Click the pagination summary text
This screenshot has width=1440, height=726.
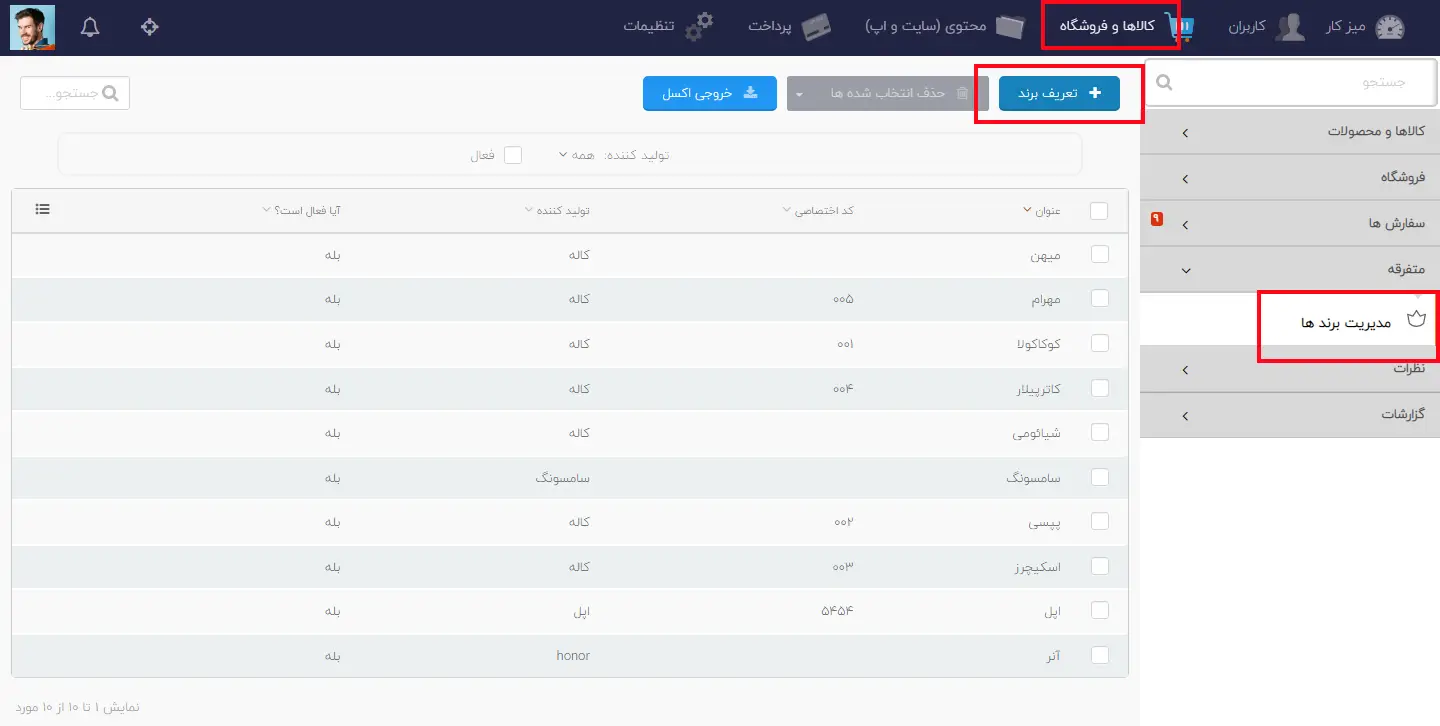click(x=77, y=707)
